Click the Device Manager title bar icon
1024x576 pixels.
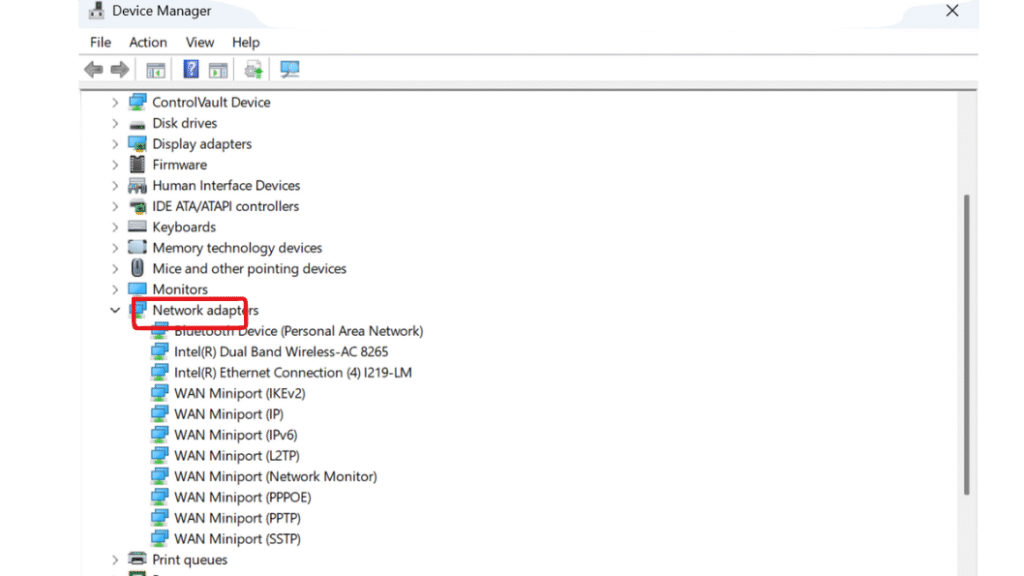[x=97, y=10]
